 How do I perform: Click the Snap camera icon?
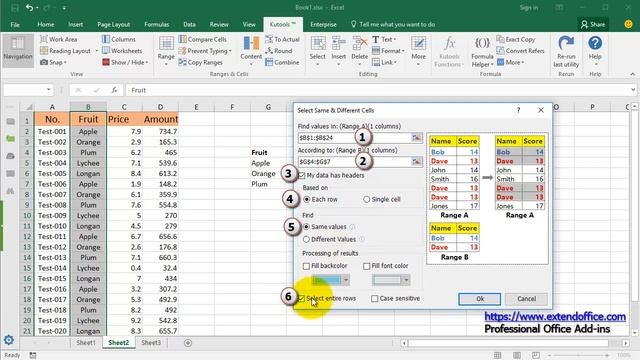(x=44, y=62)
